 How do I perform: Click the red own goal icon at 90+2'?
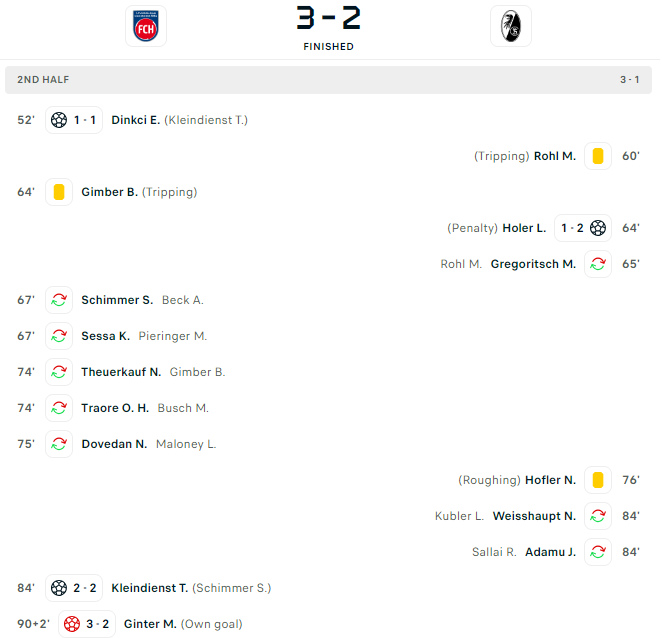[x=72, y=624]
